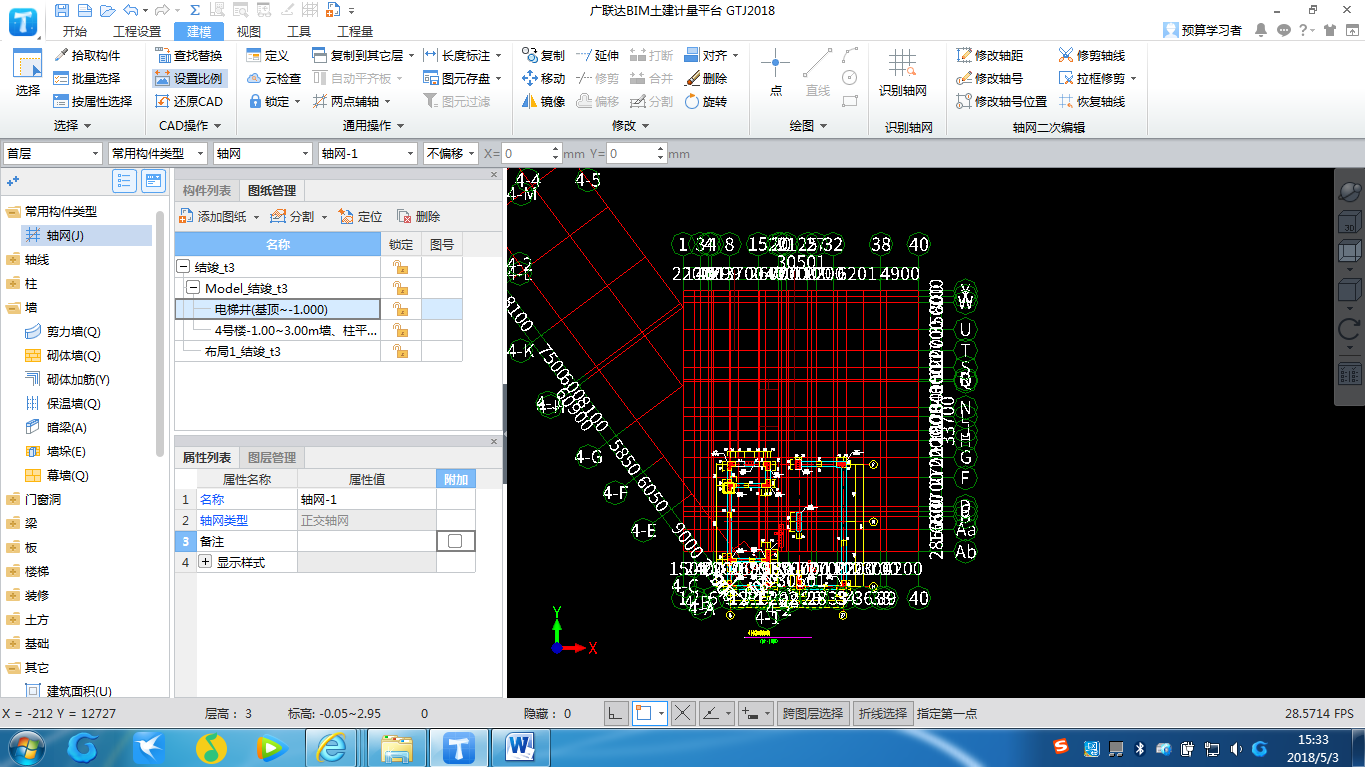Run 云检查 cloud check
Image resolution: width=1365 pixels, height=767 pixels.
(x=273, y=78)
